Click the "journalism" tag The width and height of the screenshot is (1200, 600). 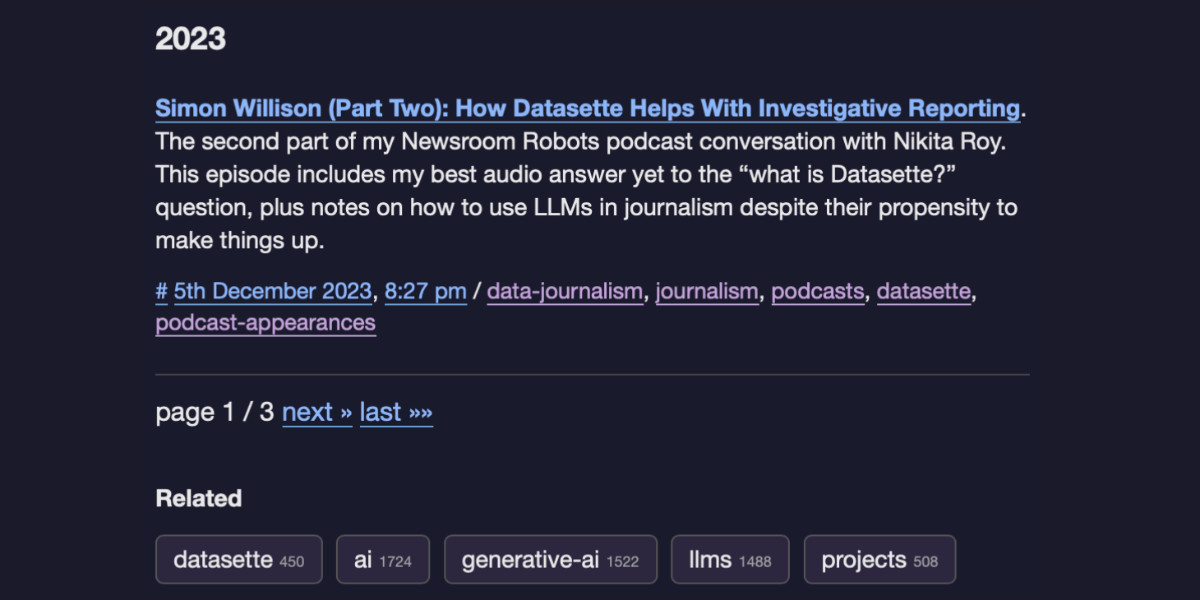[x=707, y=291]
